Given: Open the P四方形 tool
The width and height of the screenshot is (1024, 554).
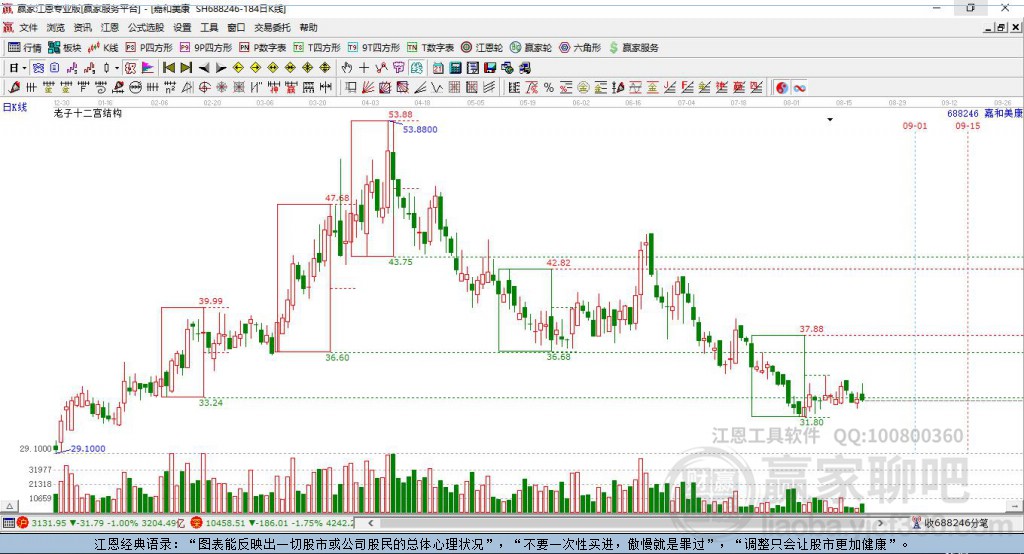Looking at the screenshot, I should point(149,48).
